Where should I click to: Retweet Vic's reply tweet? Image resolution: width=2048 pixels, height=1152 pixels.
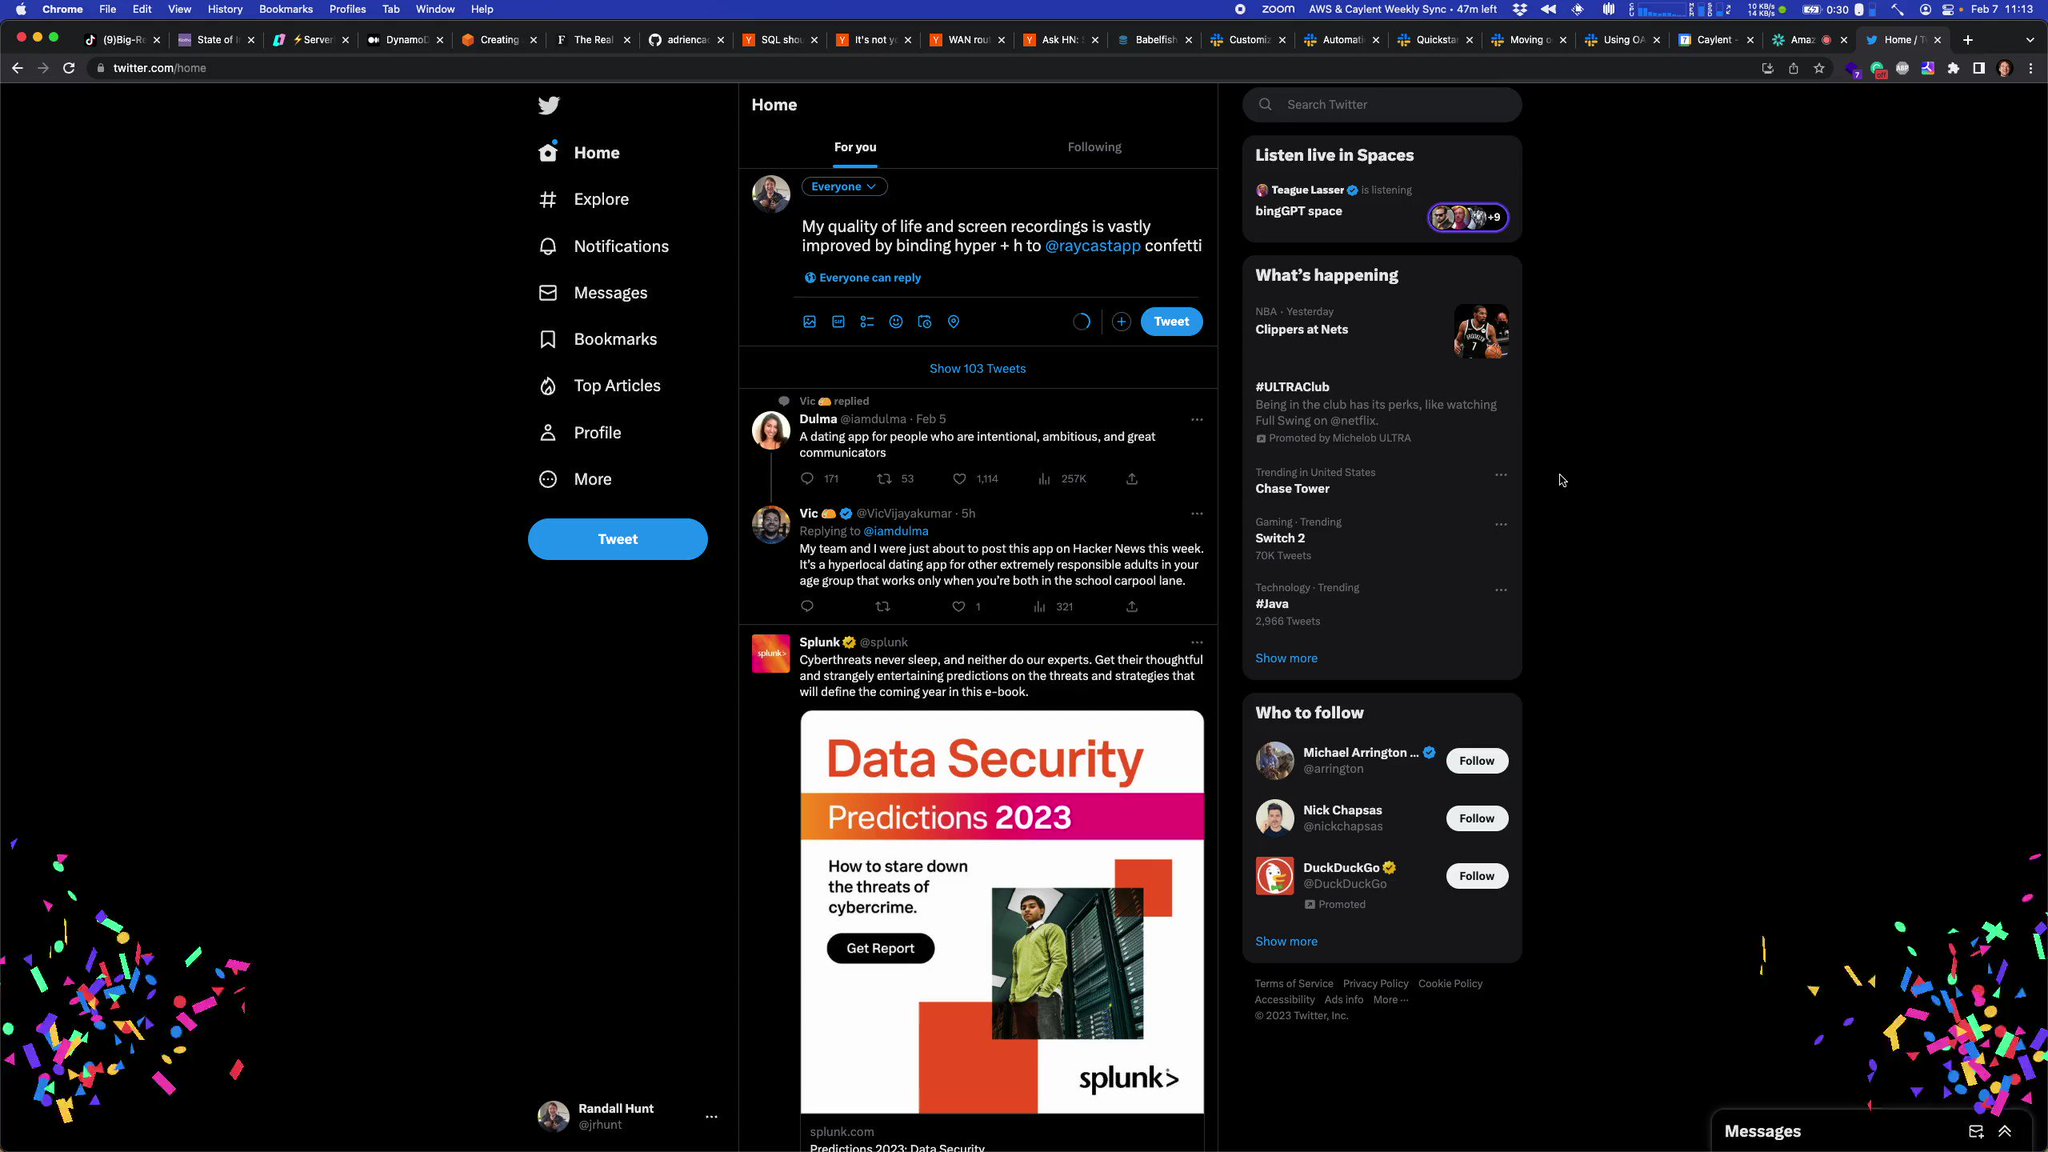pos(883,607)
